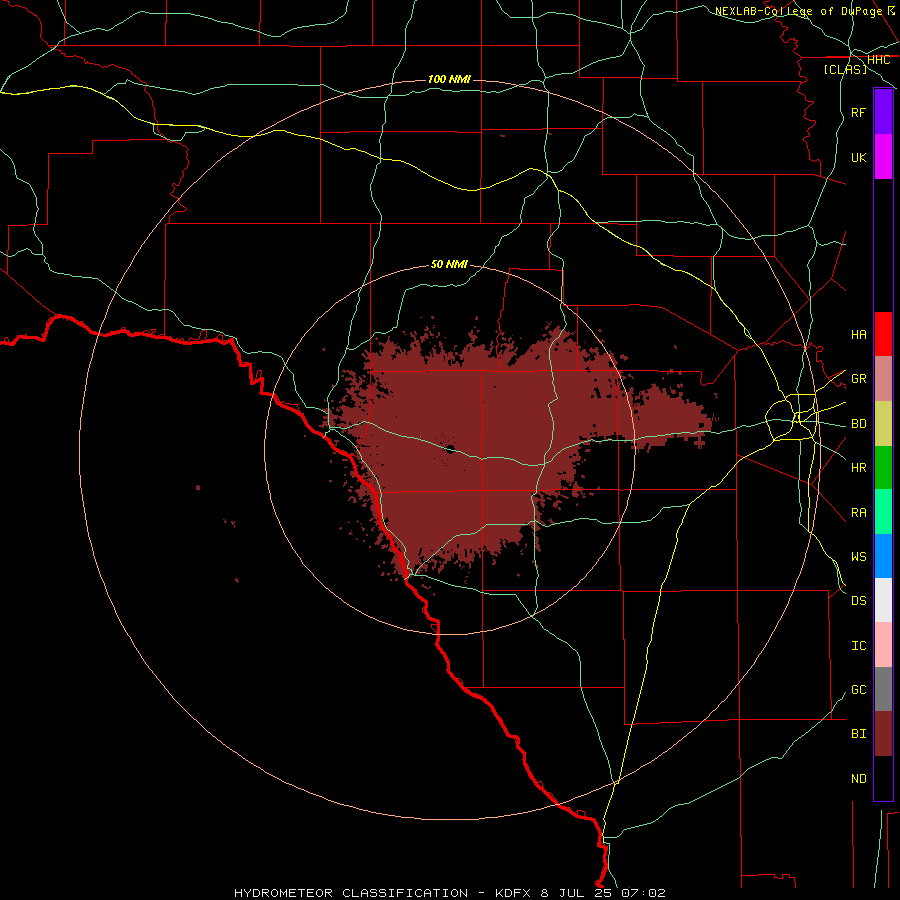Click the 100 NMI range ring label
900x900 pixels.
pyautogui.click(x=449, y=79)
